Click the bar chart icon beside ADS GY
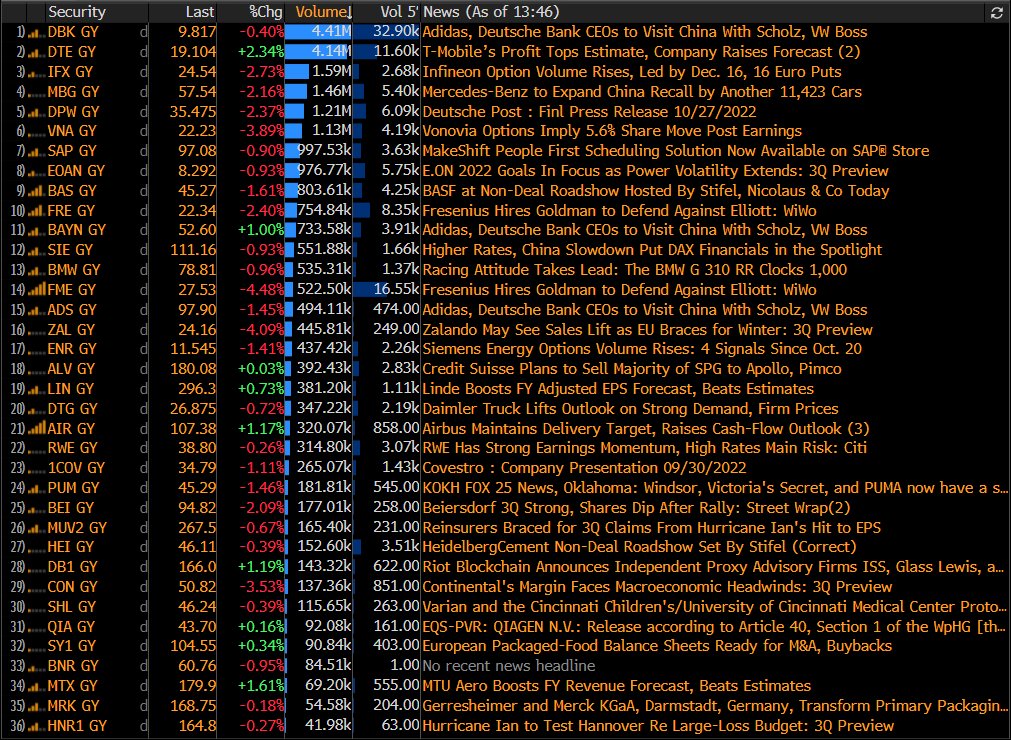 pos(36,310)
